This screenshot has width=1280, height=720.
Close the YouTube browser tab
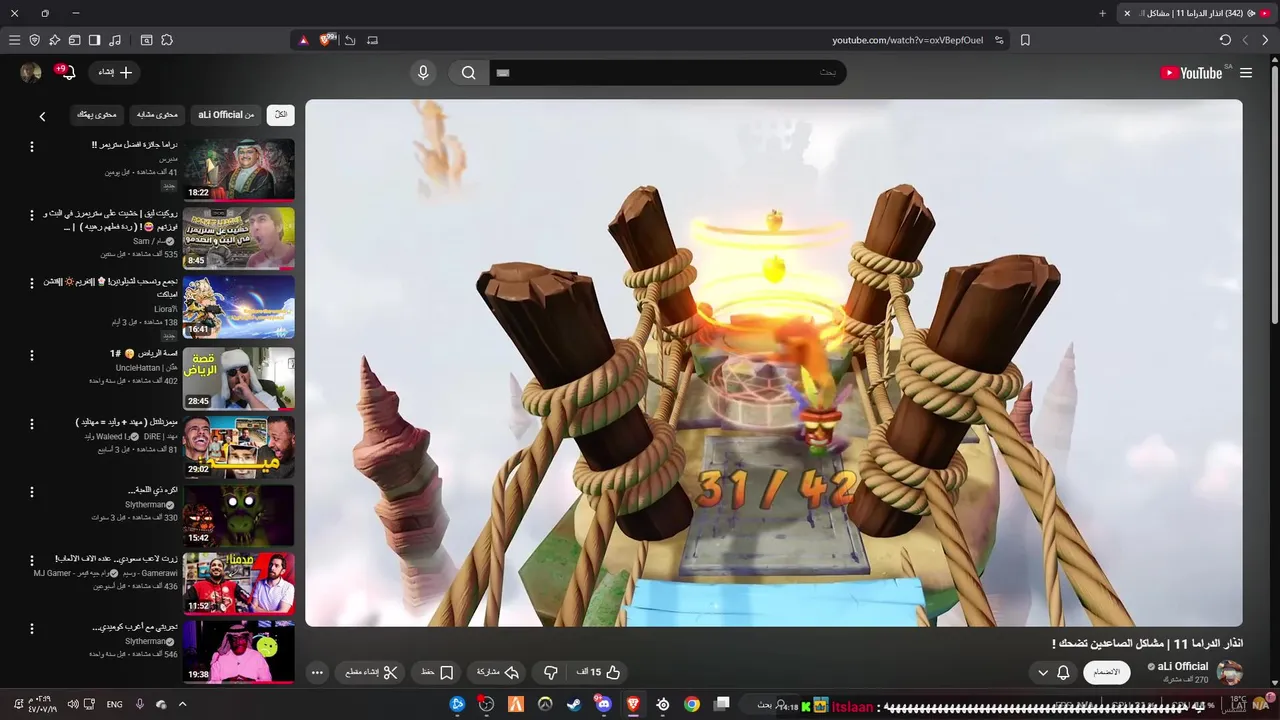(x=1127, y=13)
